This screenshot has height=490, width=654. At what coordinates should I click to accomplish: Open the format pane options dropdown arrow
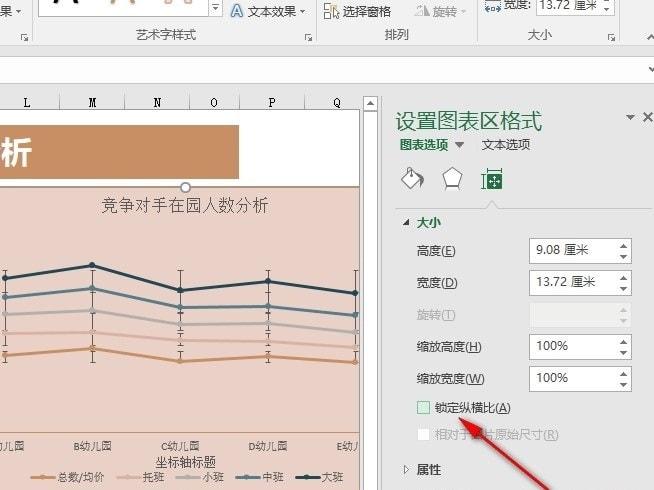[x=630, y=118]
